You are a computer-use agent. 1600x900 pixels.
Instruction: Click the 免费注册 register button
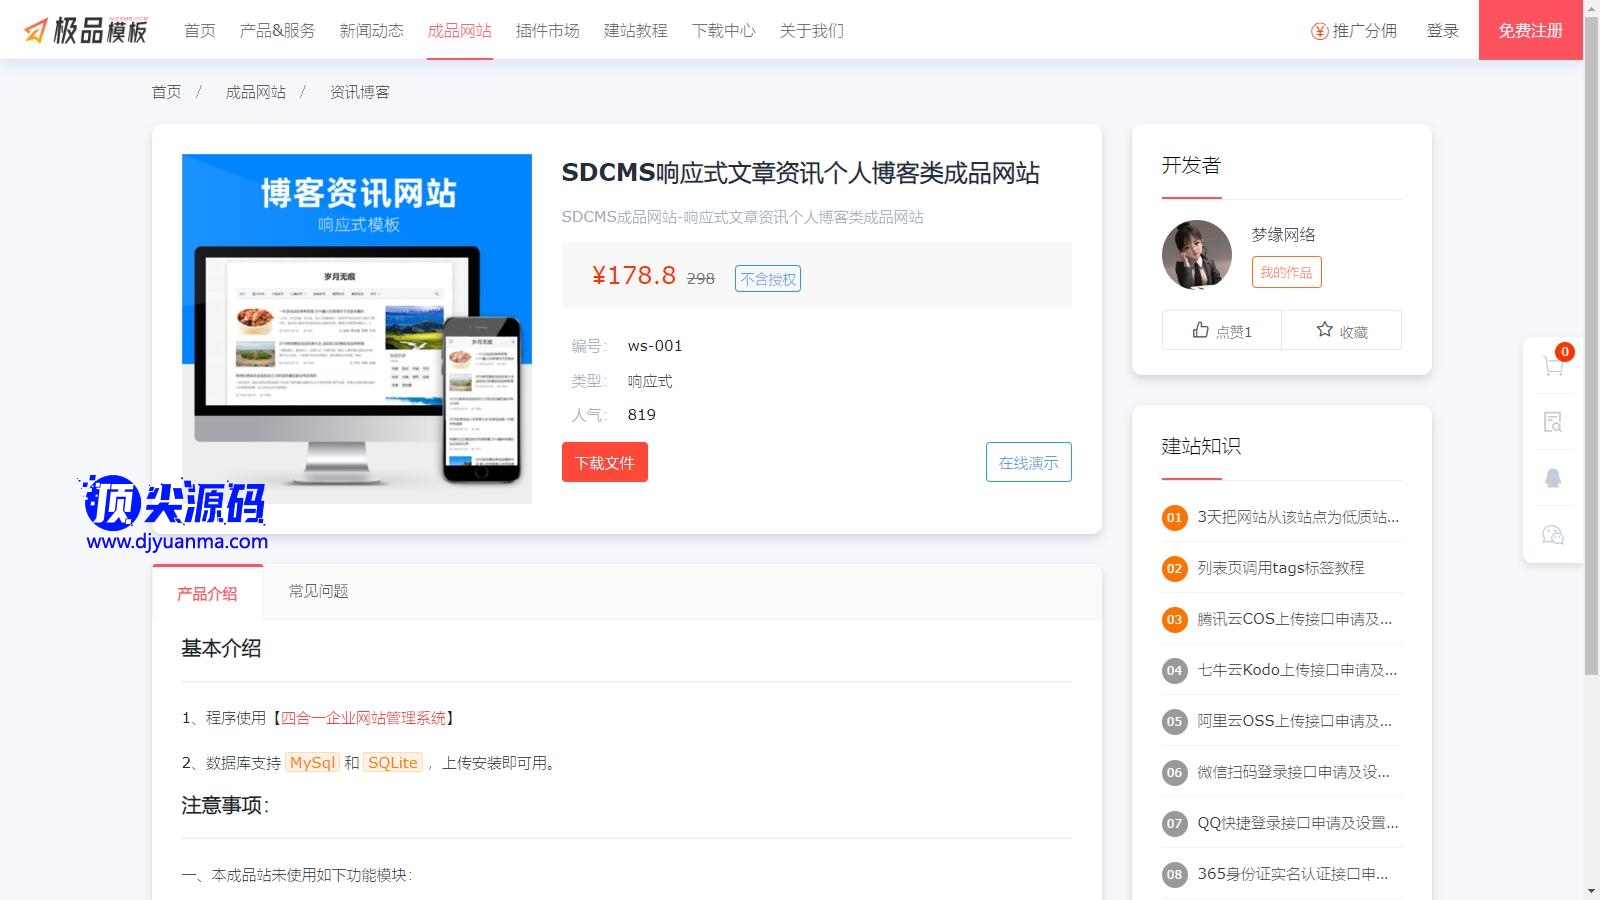[1530, 31]
